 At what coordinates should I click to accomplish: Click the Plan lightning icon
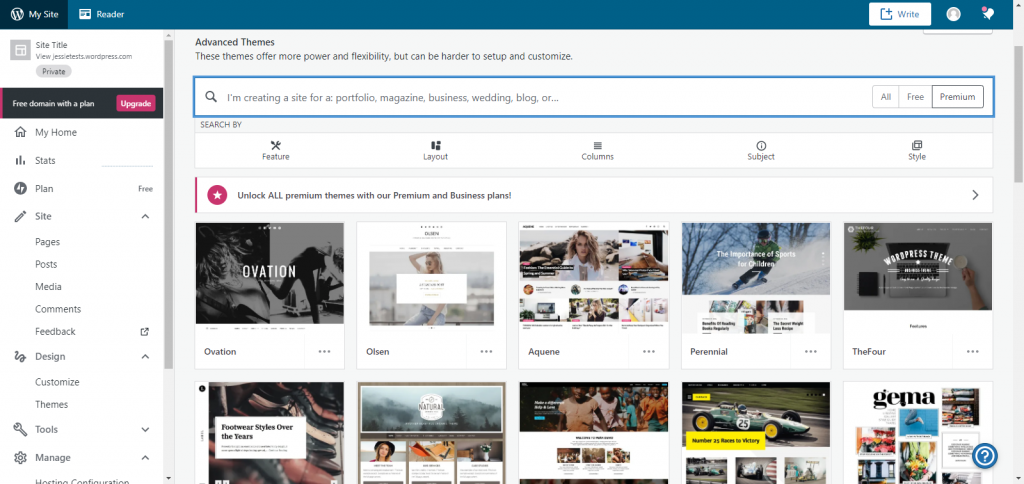[20, 189]
